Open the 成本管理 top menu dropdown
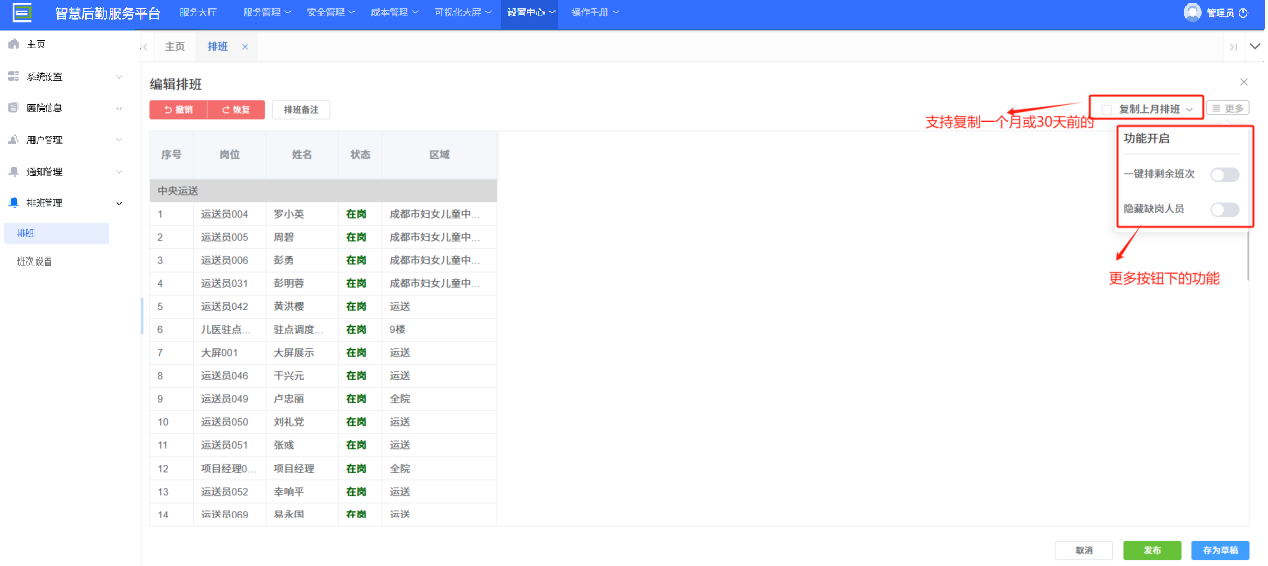Image resolution: width=1268 pixels, height=566 pixels. (x=394, y=12)
